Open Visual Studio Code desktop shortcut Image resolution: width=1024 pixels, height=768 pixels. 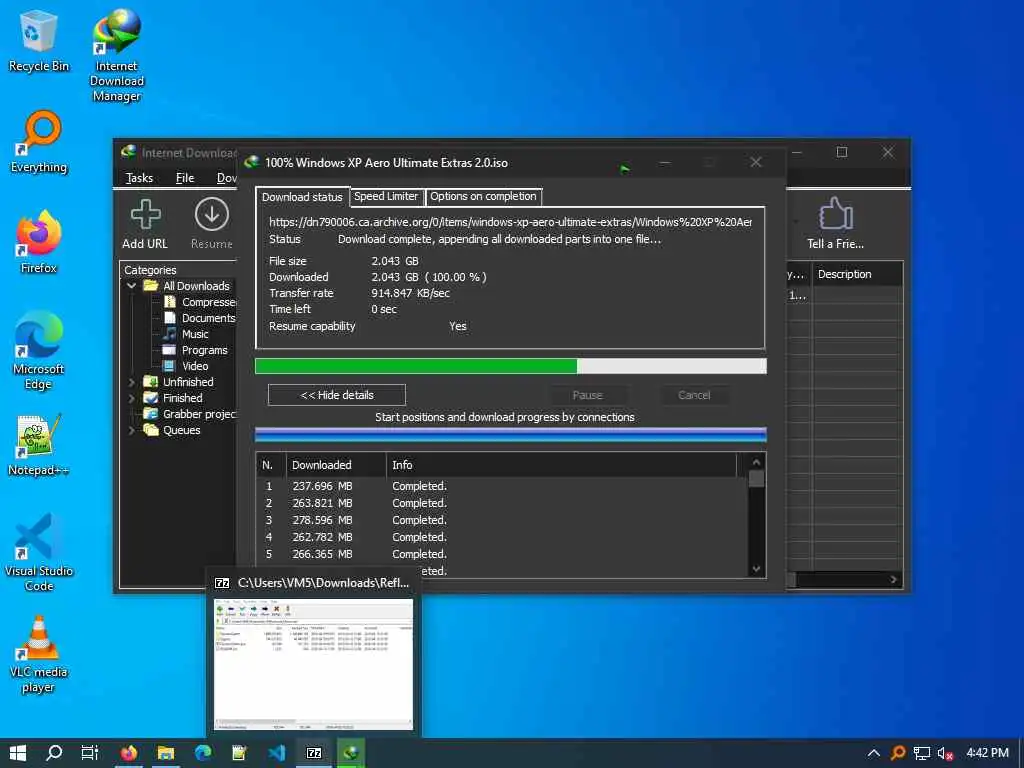39,552
